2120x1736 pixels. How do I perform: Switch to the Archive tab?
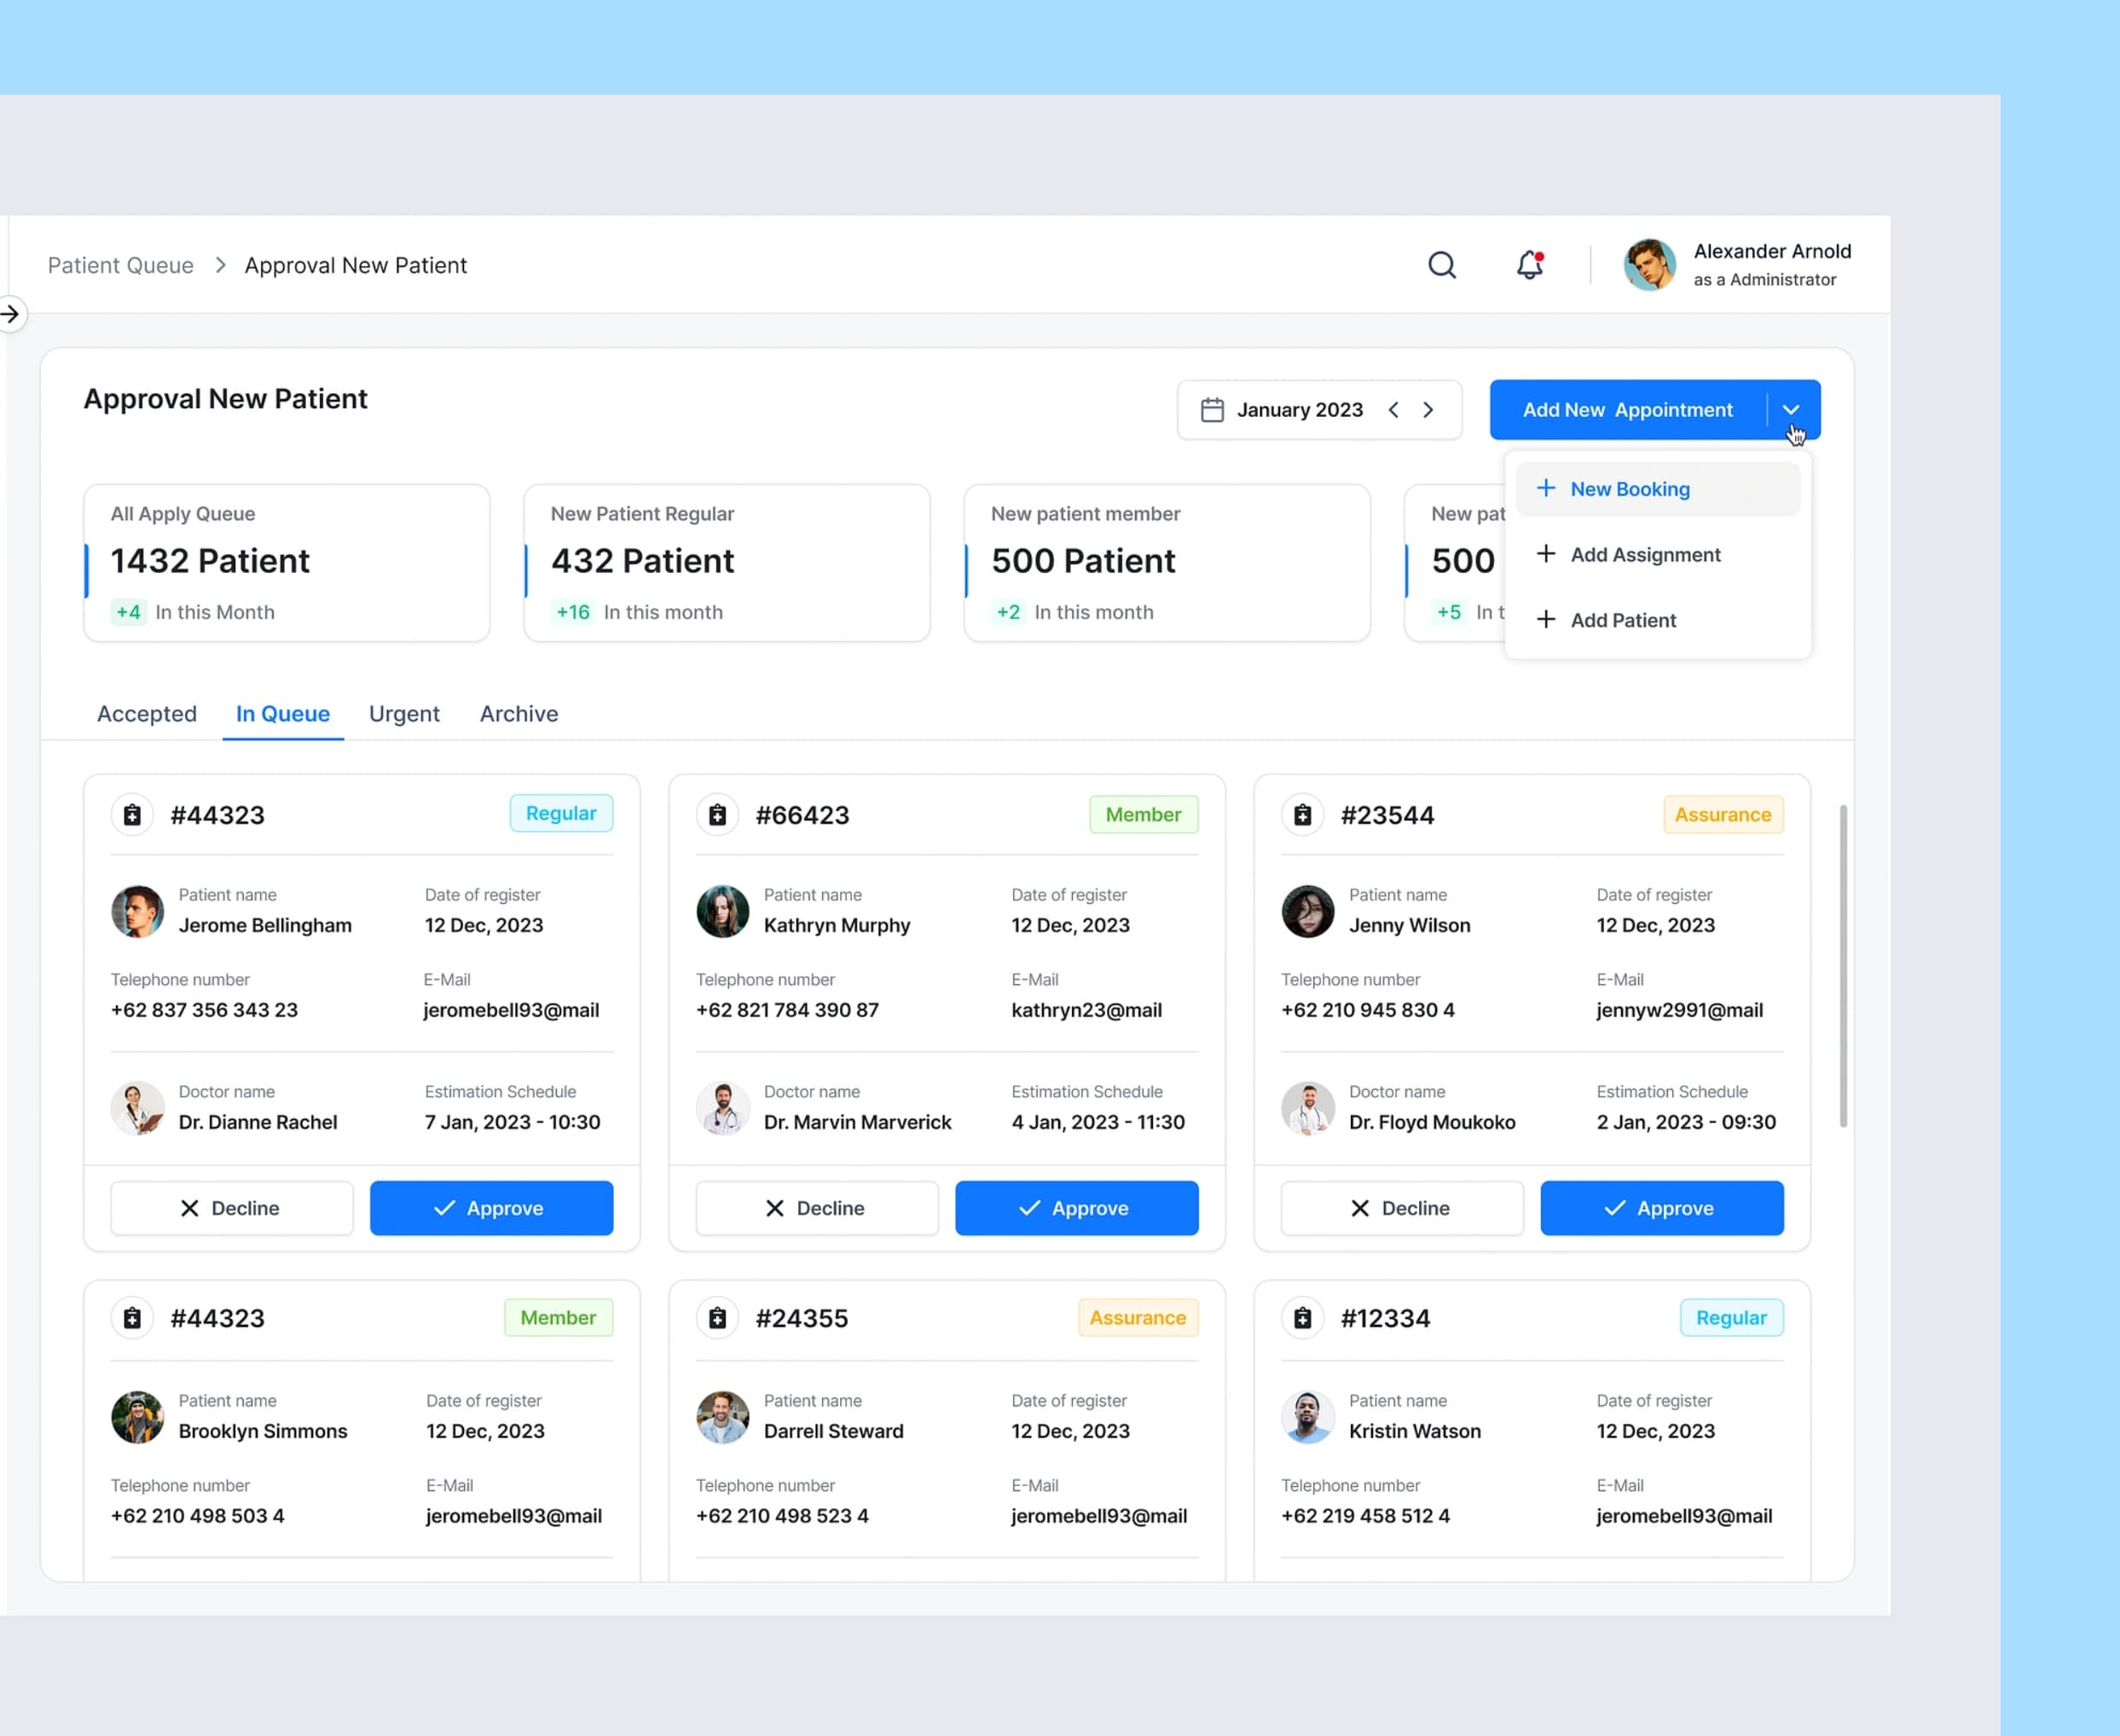click(x=519, y=714)
